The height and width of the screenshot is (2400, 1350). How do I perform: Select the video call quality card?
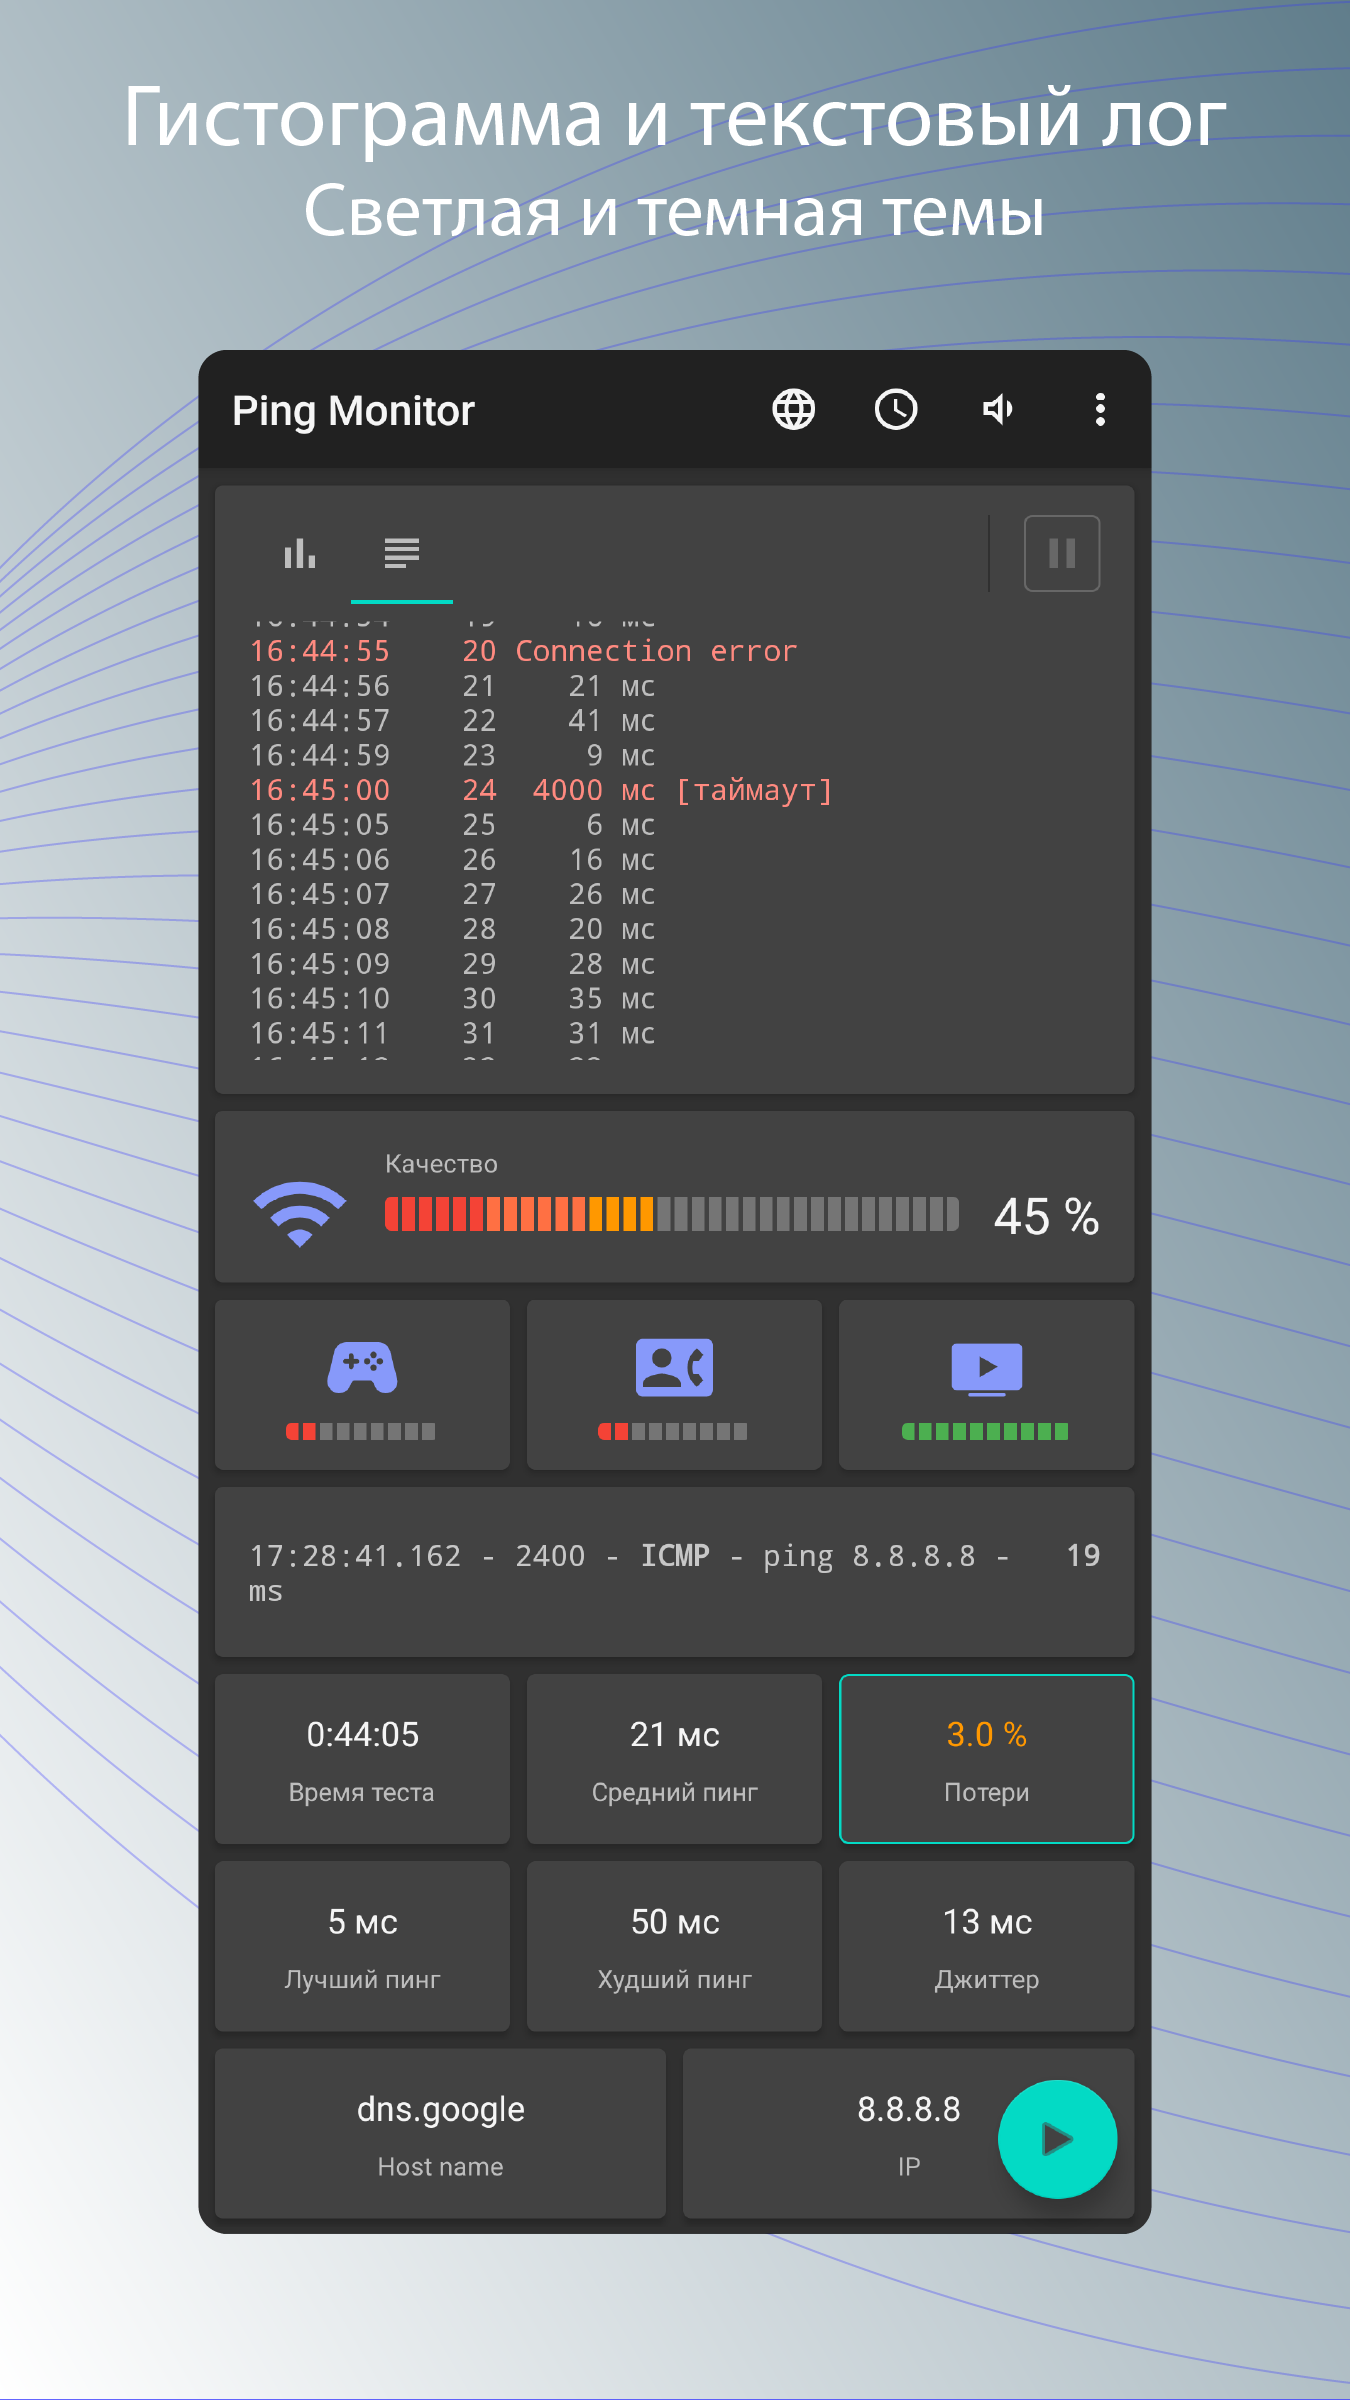coord(674,1385)
